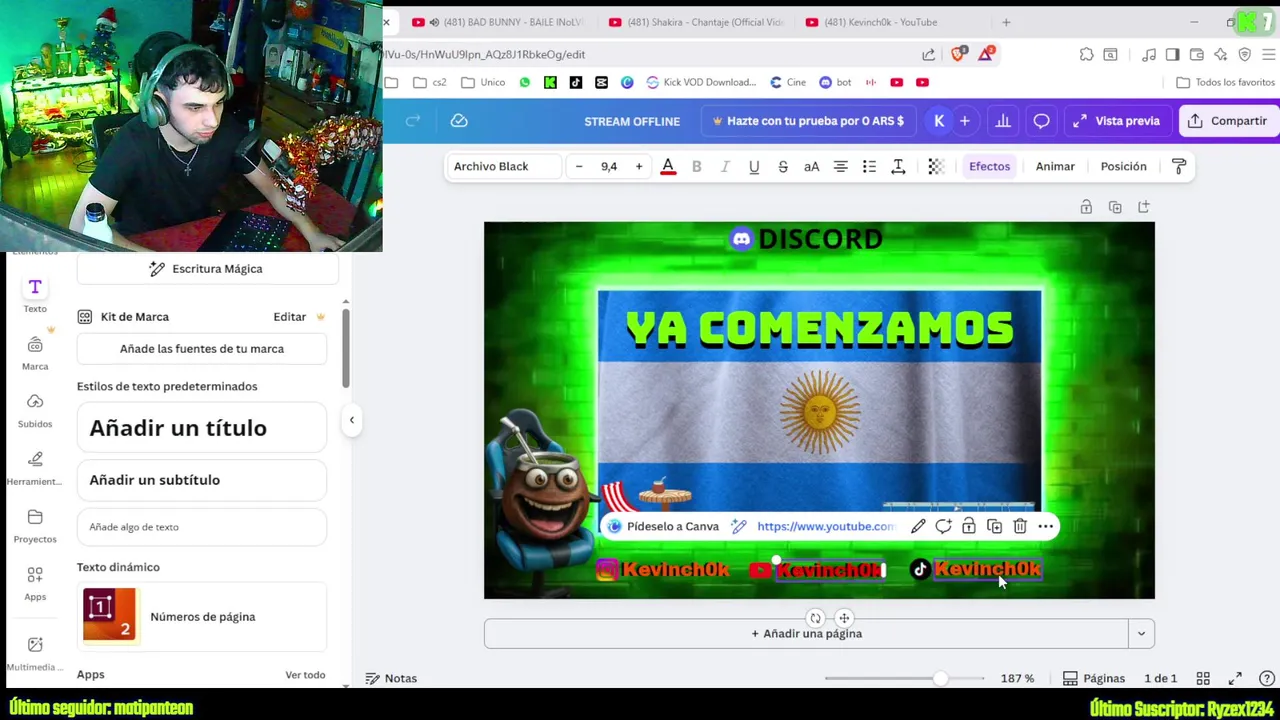Open Apps in sidebar
Viewport: 1280px width, 720px height.
pos(35,584)
